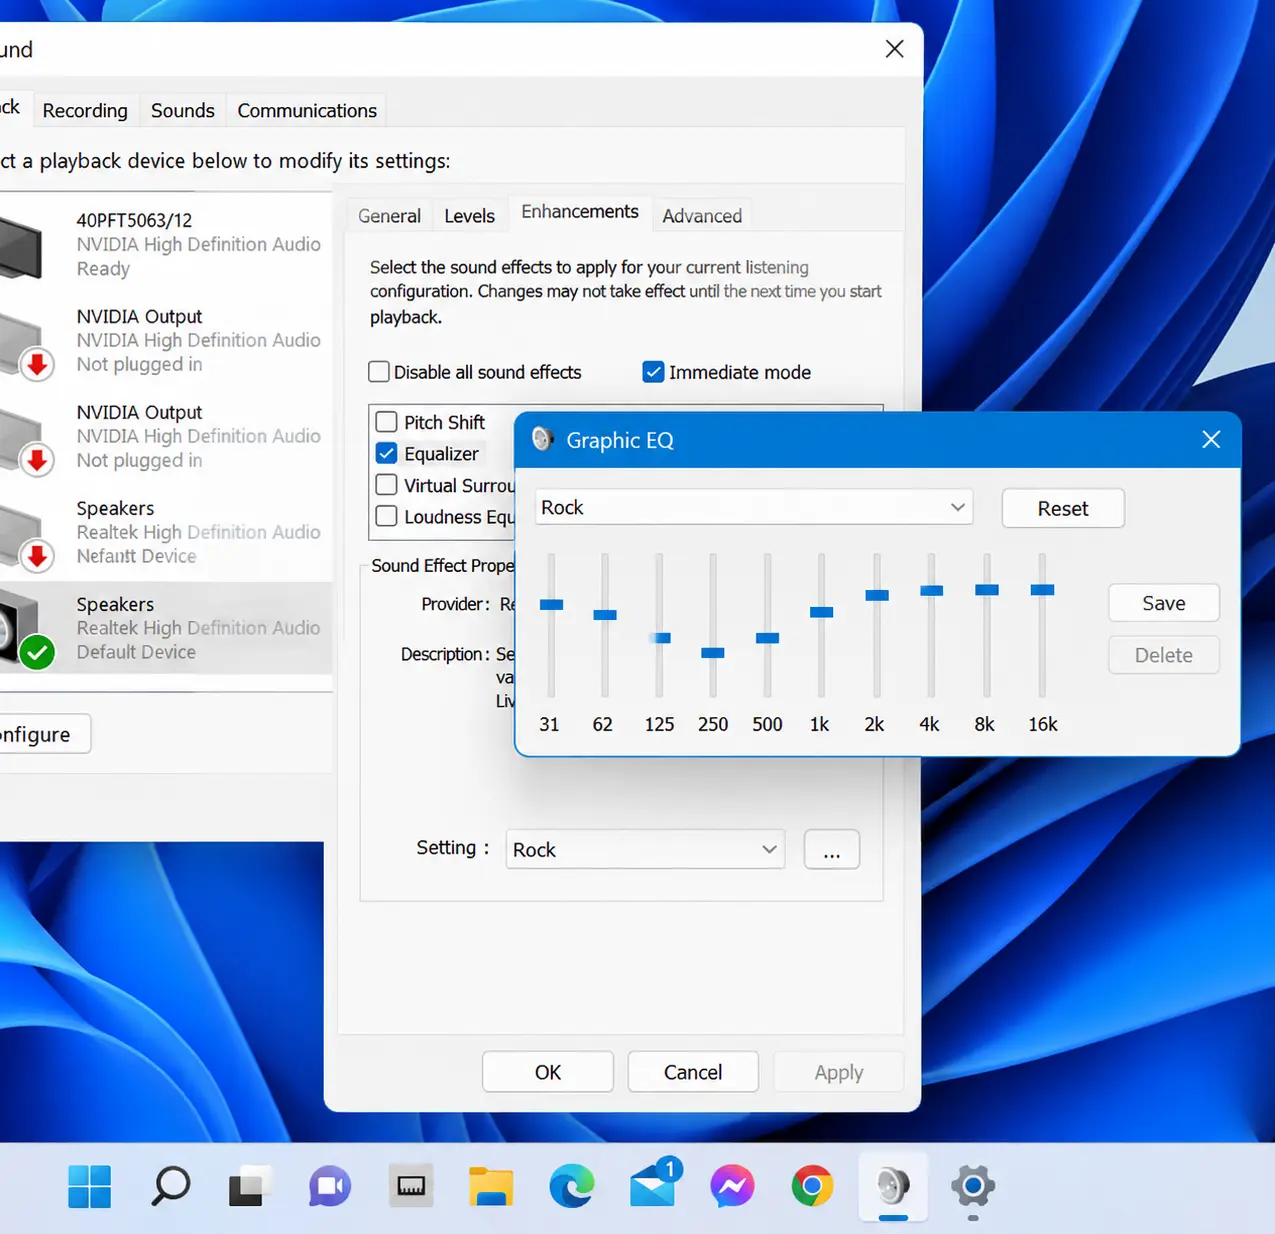This screenshot has height=1234, width=1275.
Task: Click the 16k band slider handle
Action: click(1042, 589)
